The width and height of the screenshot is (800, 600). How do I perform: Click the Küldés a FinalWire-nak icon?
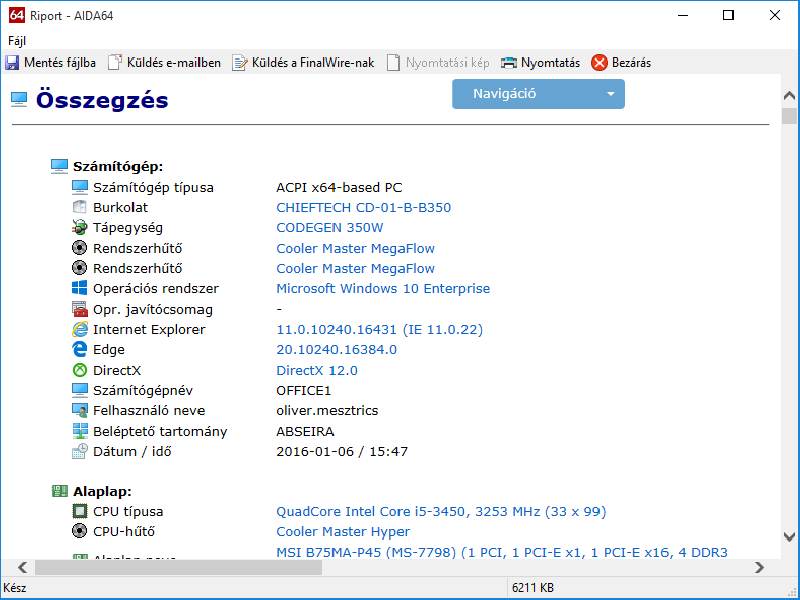[x=239, y=63]
